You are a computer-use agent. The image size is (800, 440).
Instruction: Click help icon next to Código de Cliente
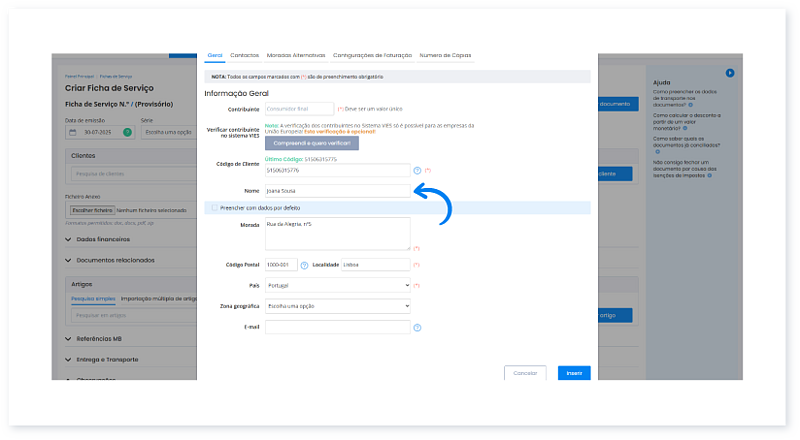pyautogui.click(x=416, y=171)
